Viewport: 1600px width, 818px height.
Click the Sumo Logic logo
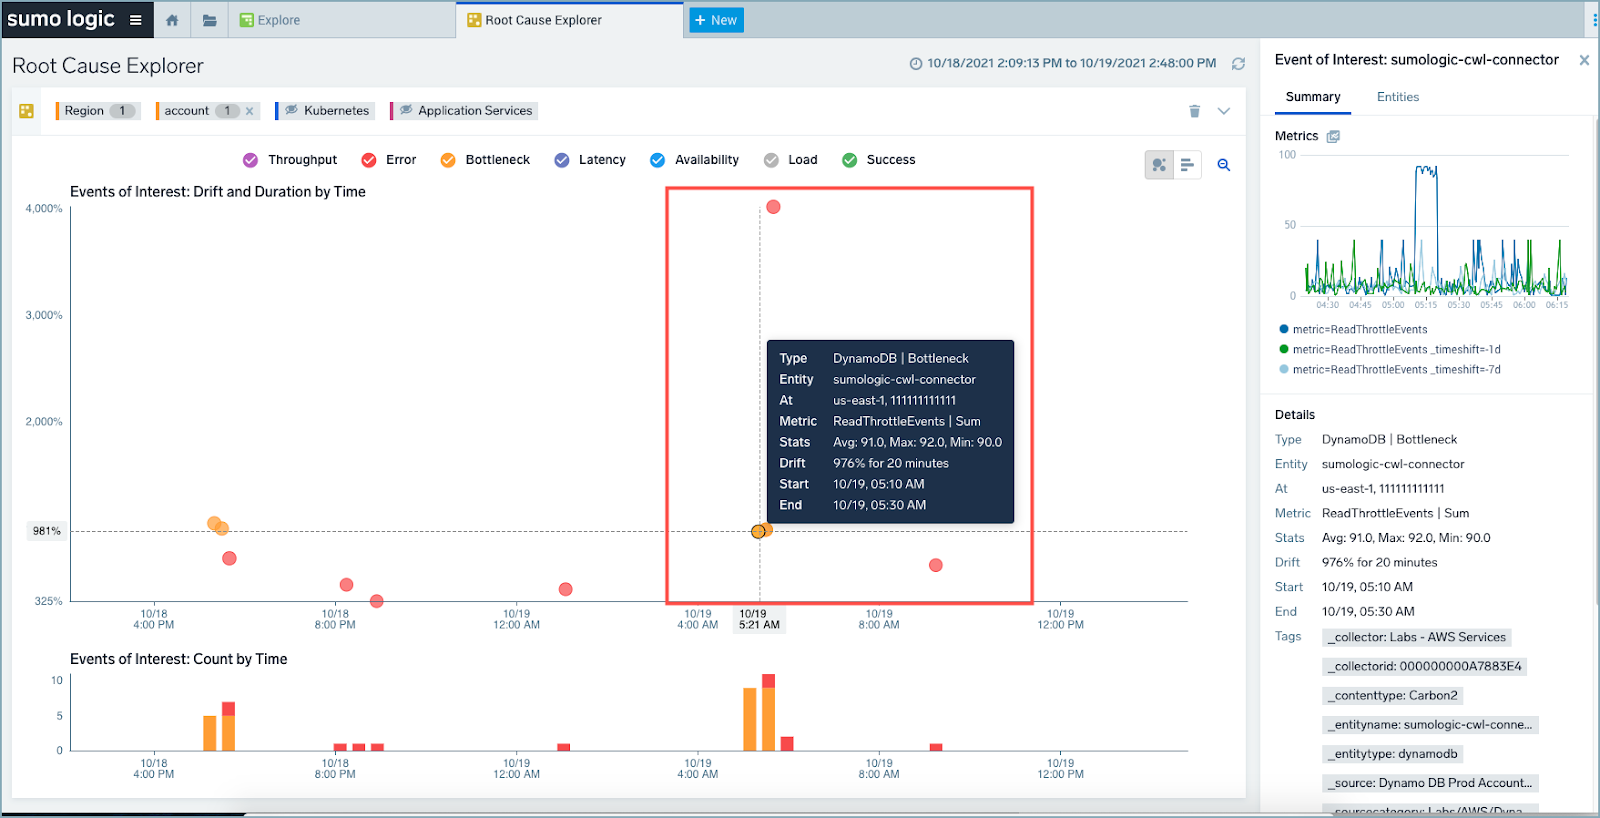[61, 19]
